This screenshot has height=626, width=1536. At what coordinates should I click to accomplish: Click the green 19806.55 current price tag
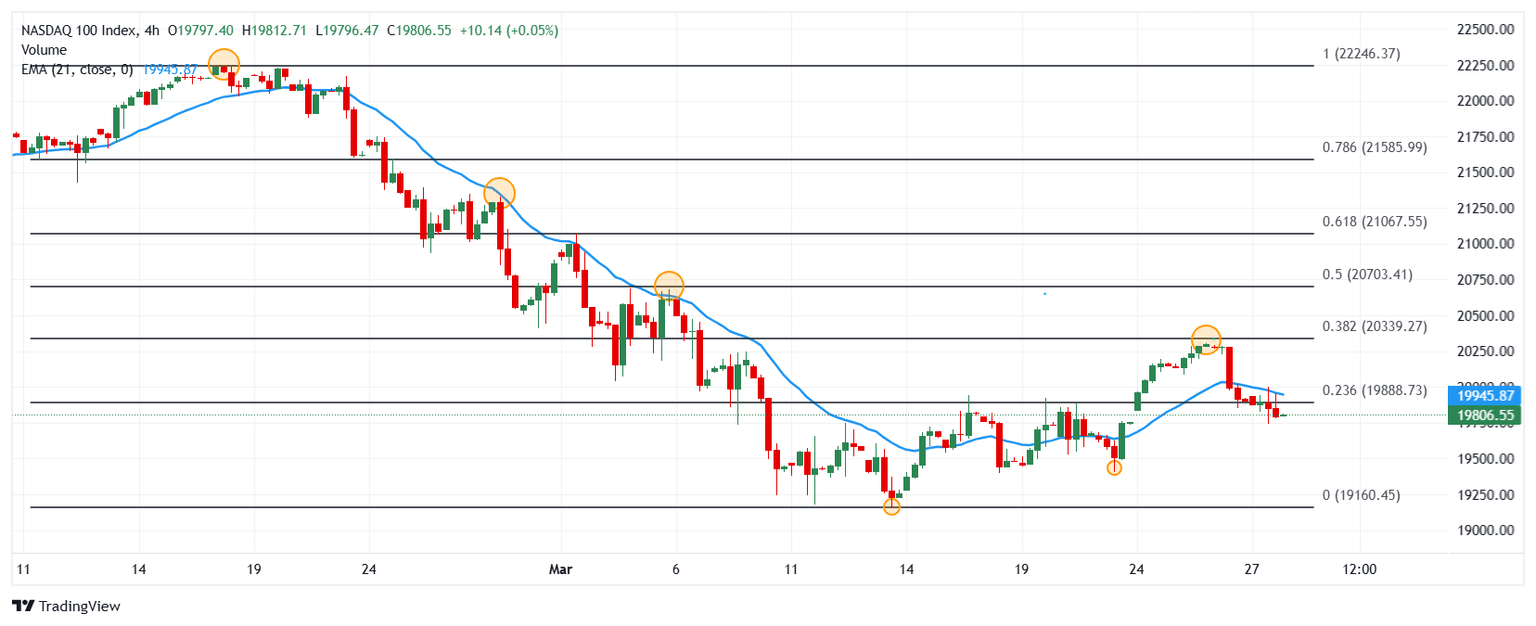point(1476,415)
